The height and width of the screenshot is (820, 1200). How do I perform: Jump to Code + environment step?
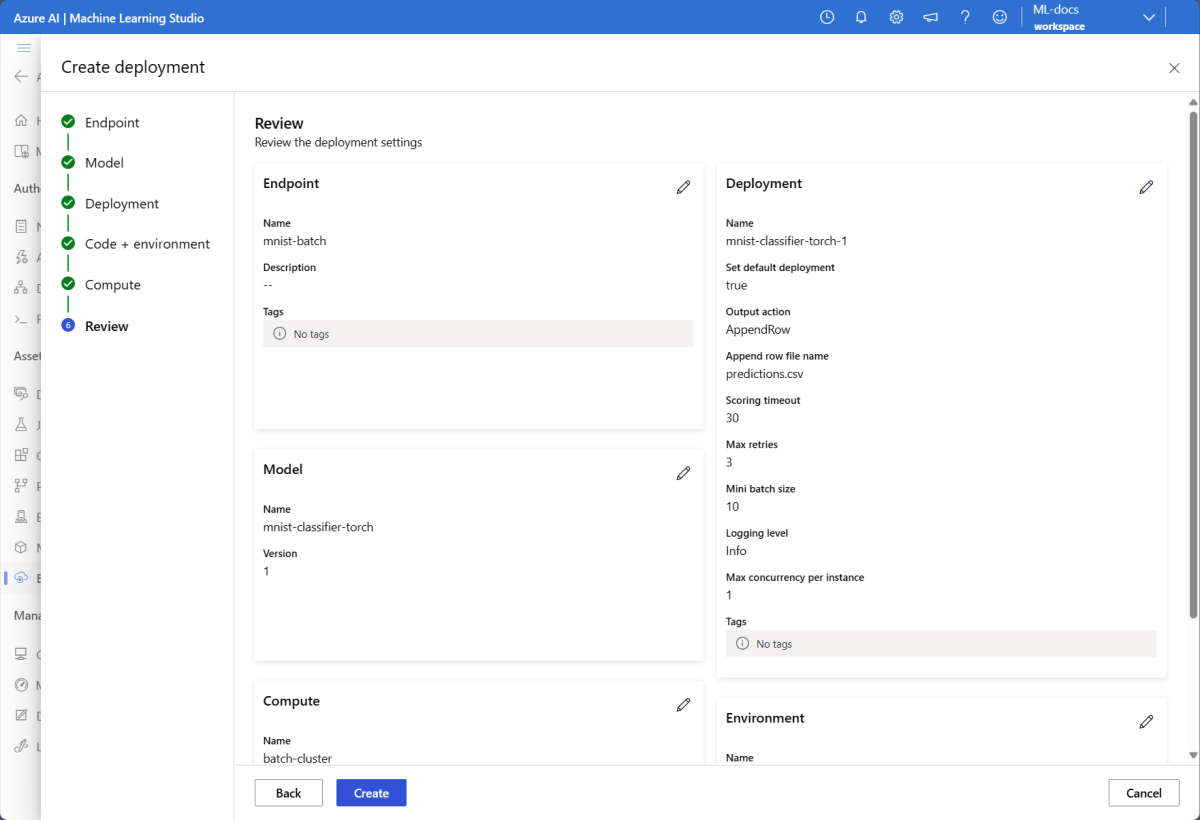[x=147, y=244]
